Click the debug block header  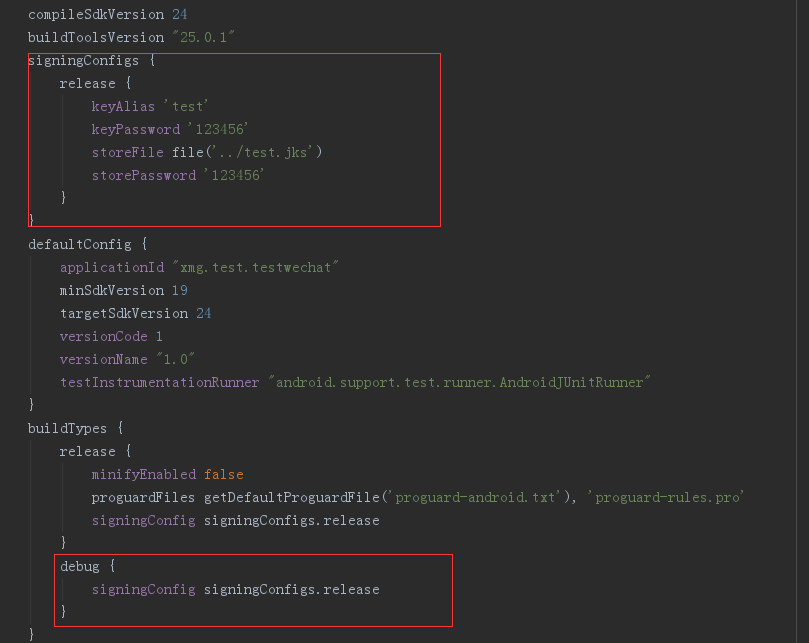click(x=88, y=567)
